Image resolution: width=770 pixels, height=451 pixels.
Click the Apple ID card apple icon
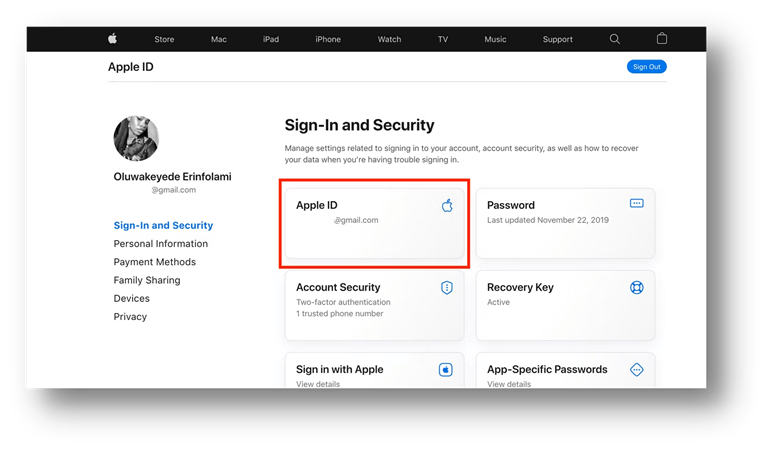pyautogui.click(x=447, y=205)
